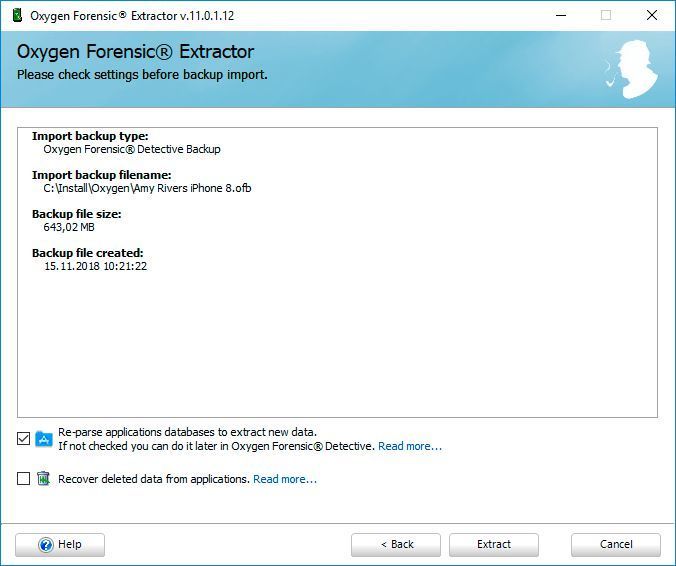Go back with the < Back button

396,545
